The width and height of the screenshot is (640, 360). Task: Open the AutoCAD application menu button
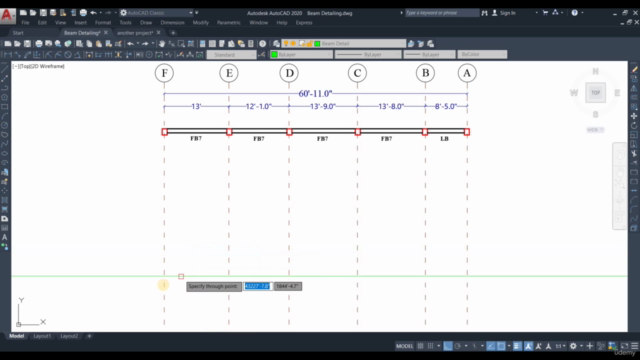pos(7,16)
